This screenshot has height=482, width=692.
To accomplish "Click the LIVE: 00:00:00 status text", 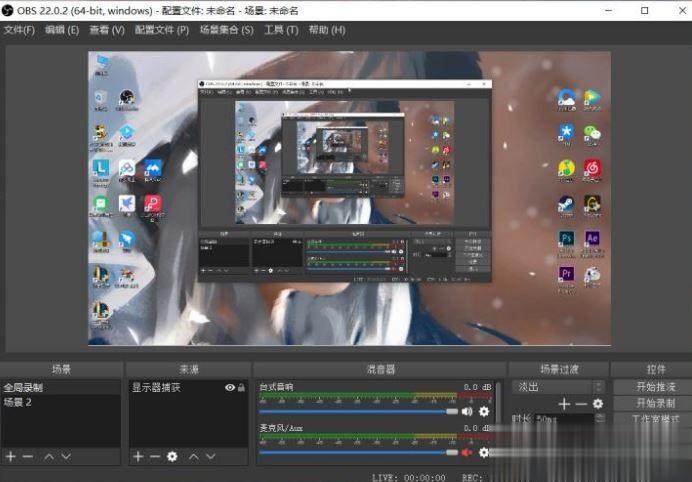I will tap(409, 478).
